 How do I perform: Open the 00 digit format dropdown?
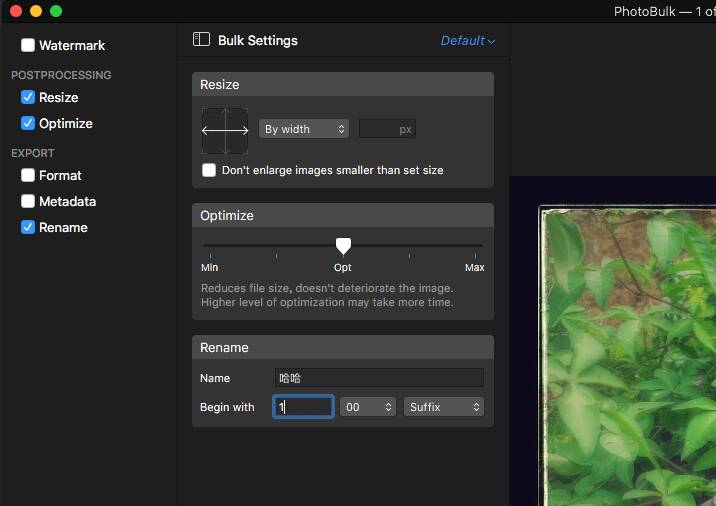(x=368, y=407)
